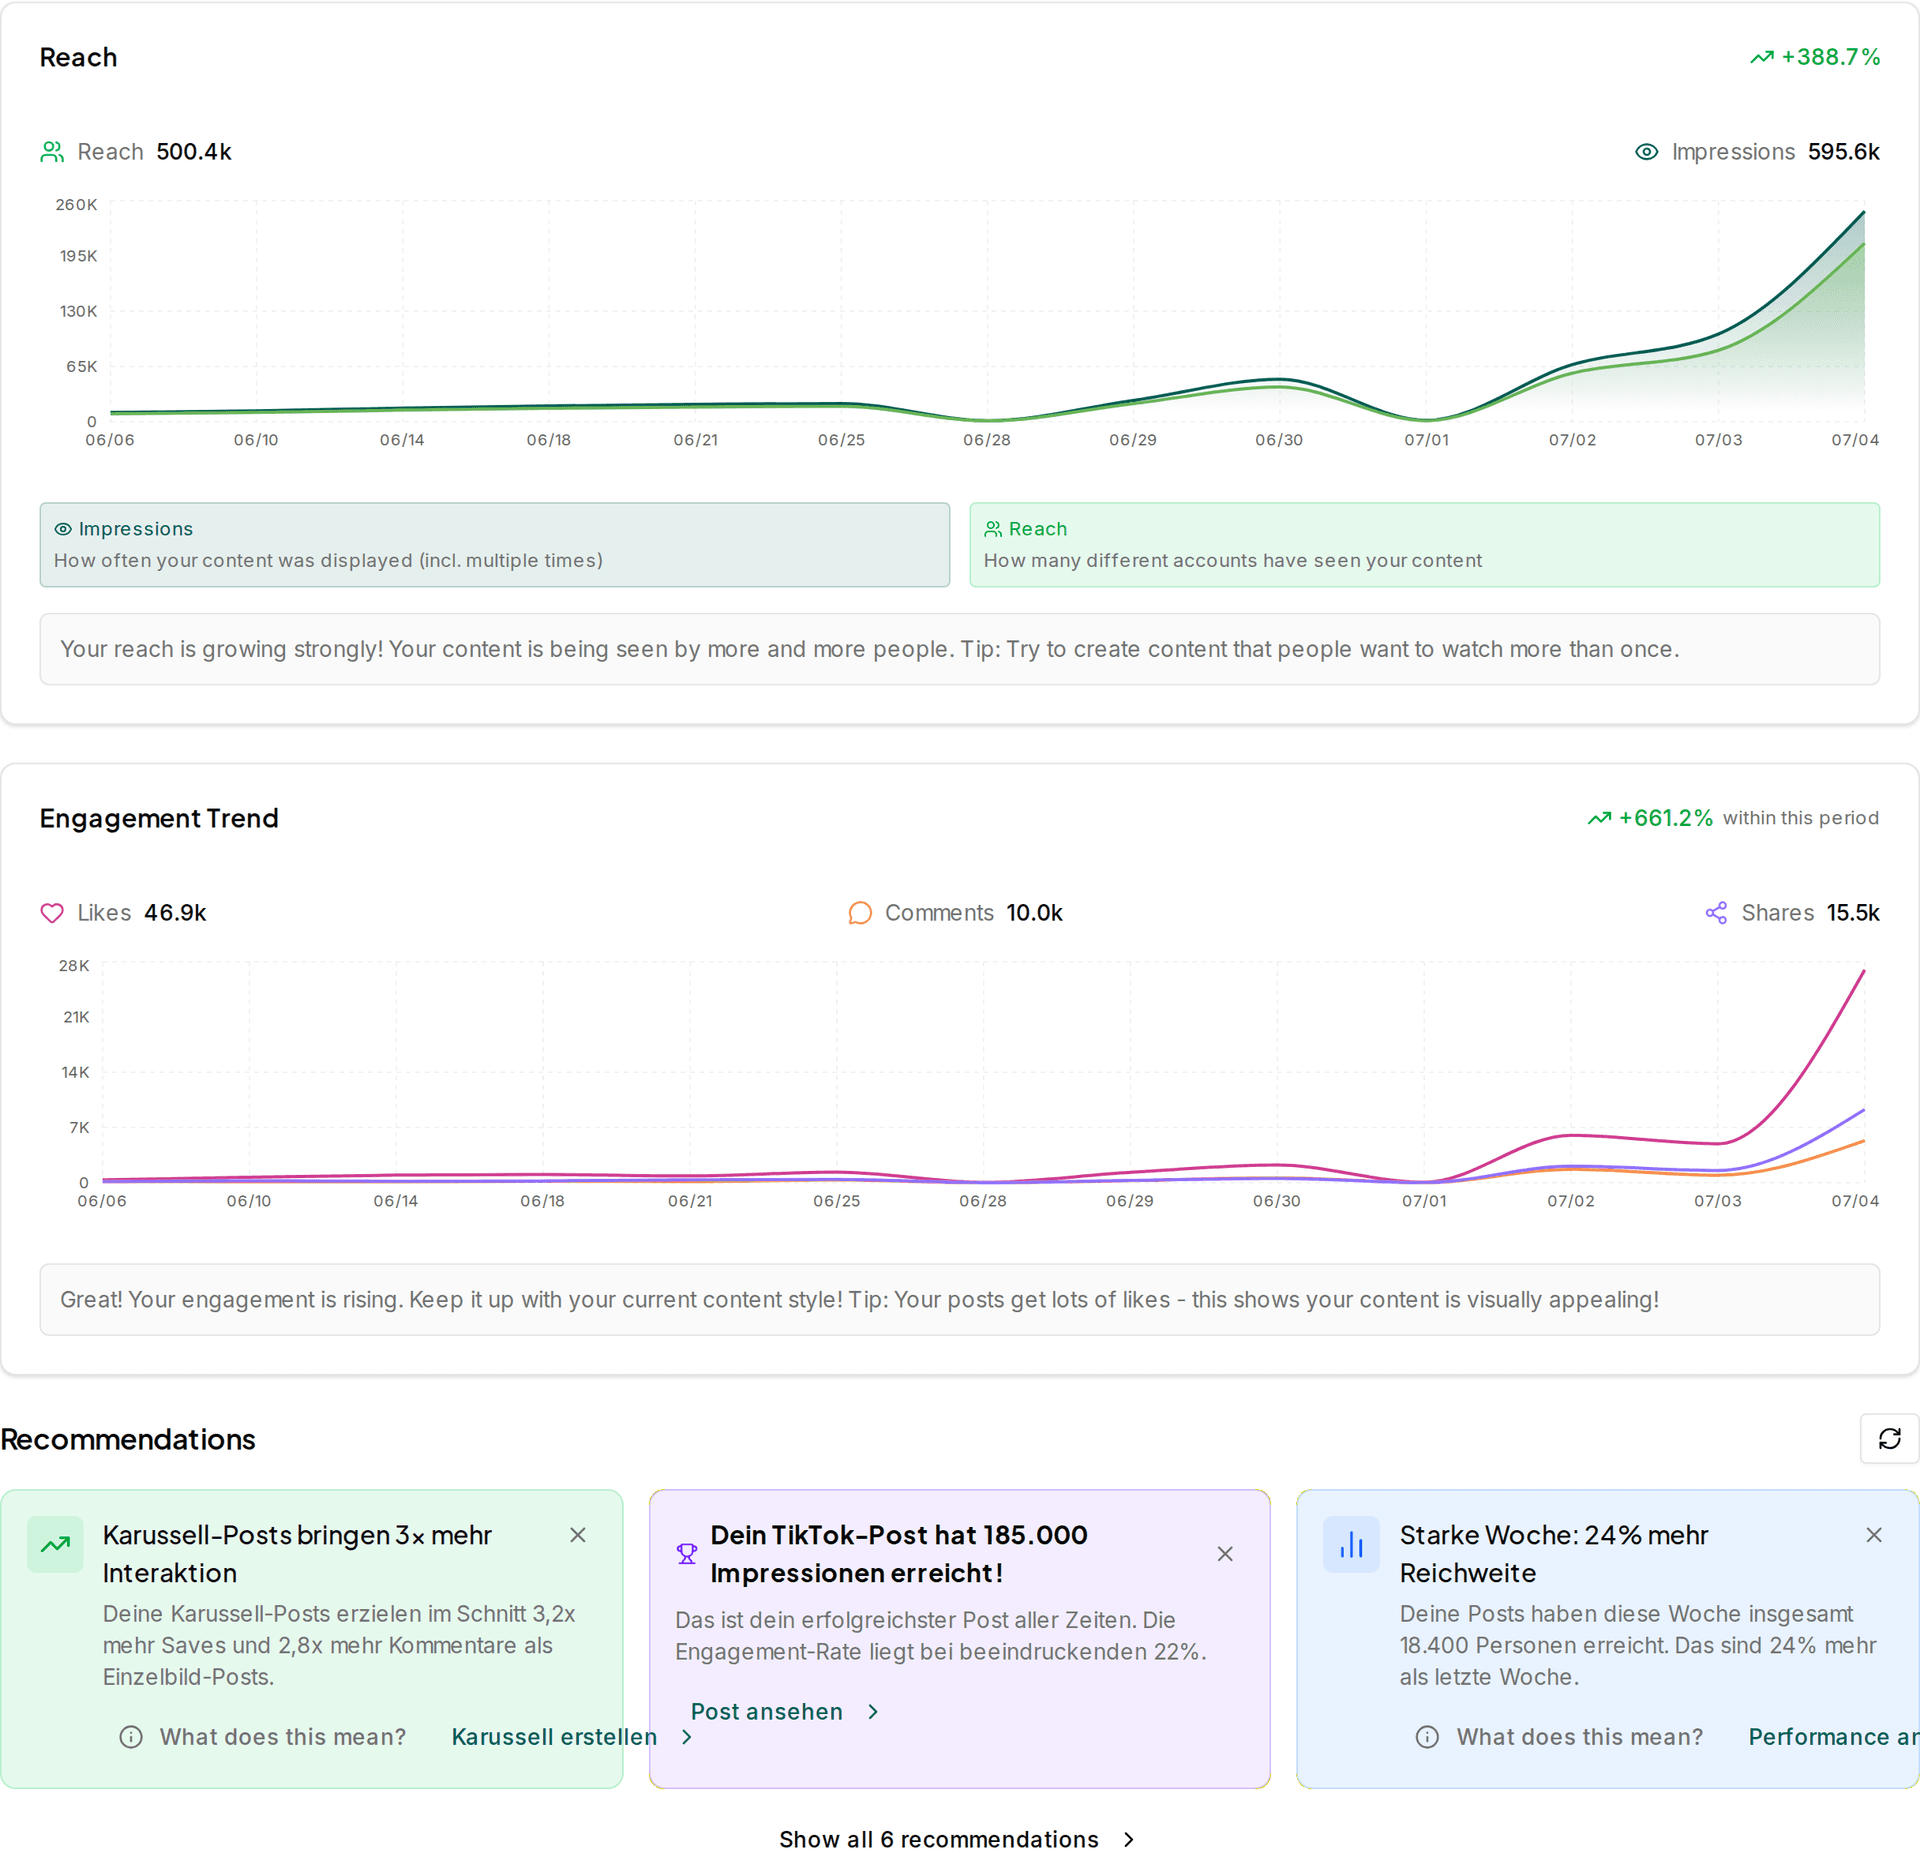Click the bar chart icon on Starke Woche card

coord(1351,1545)
